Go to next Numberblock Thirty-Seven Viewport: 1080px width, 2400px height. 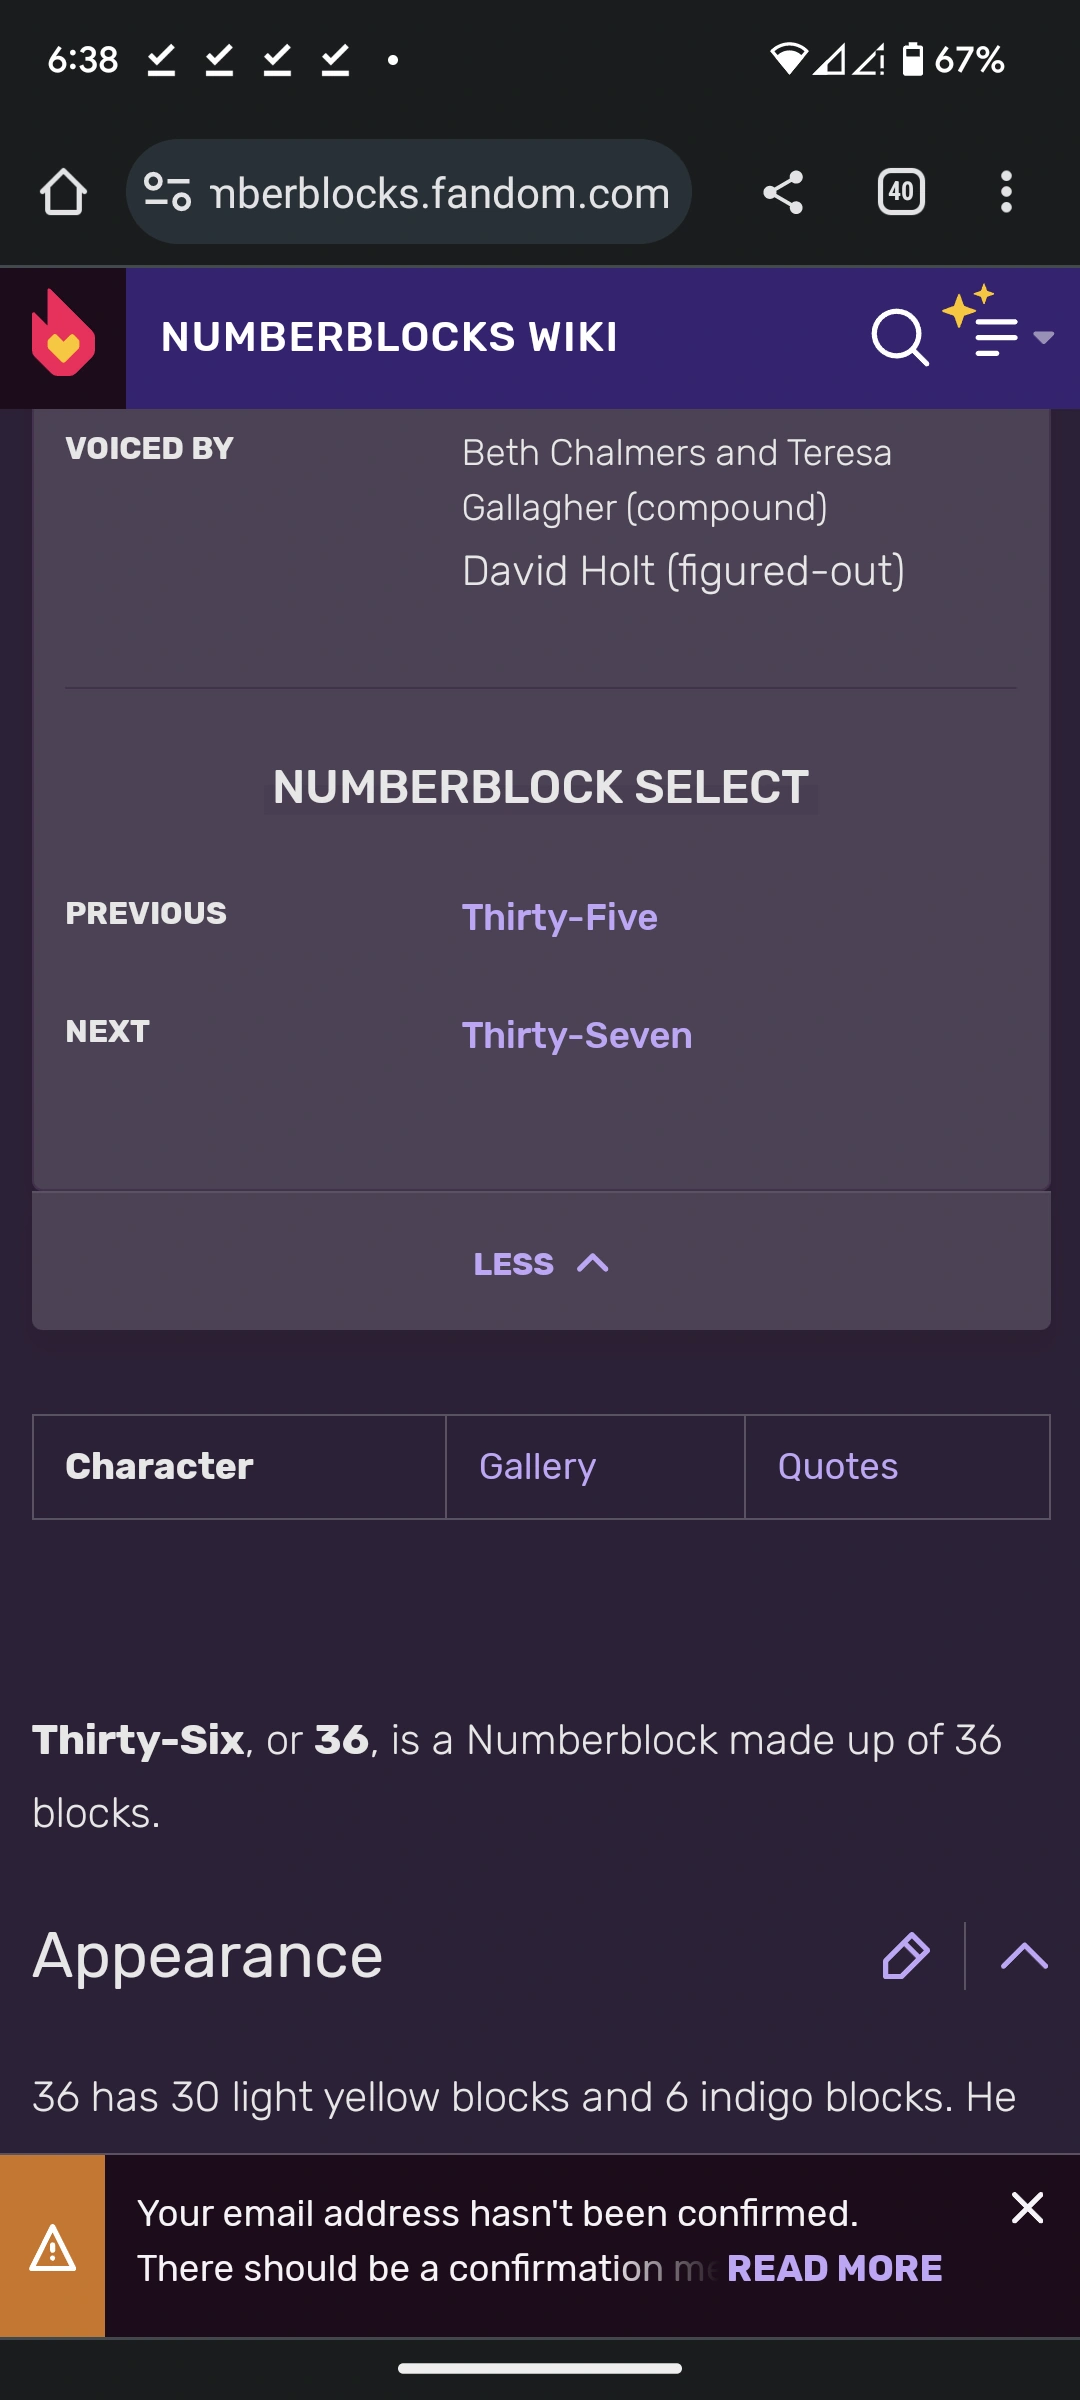tap(577, 1035)
